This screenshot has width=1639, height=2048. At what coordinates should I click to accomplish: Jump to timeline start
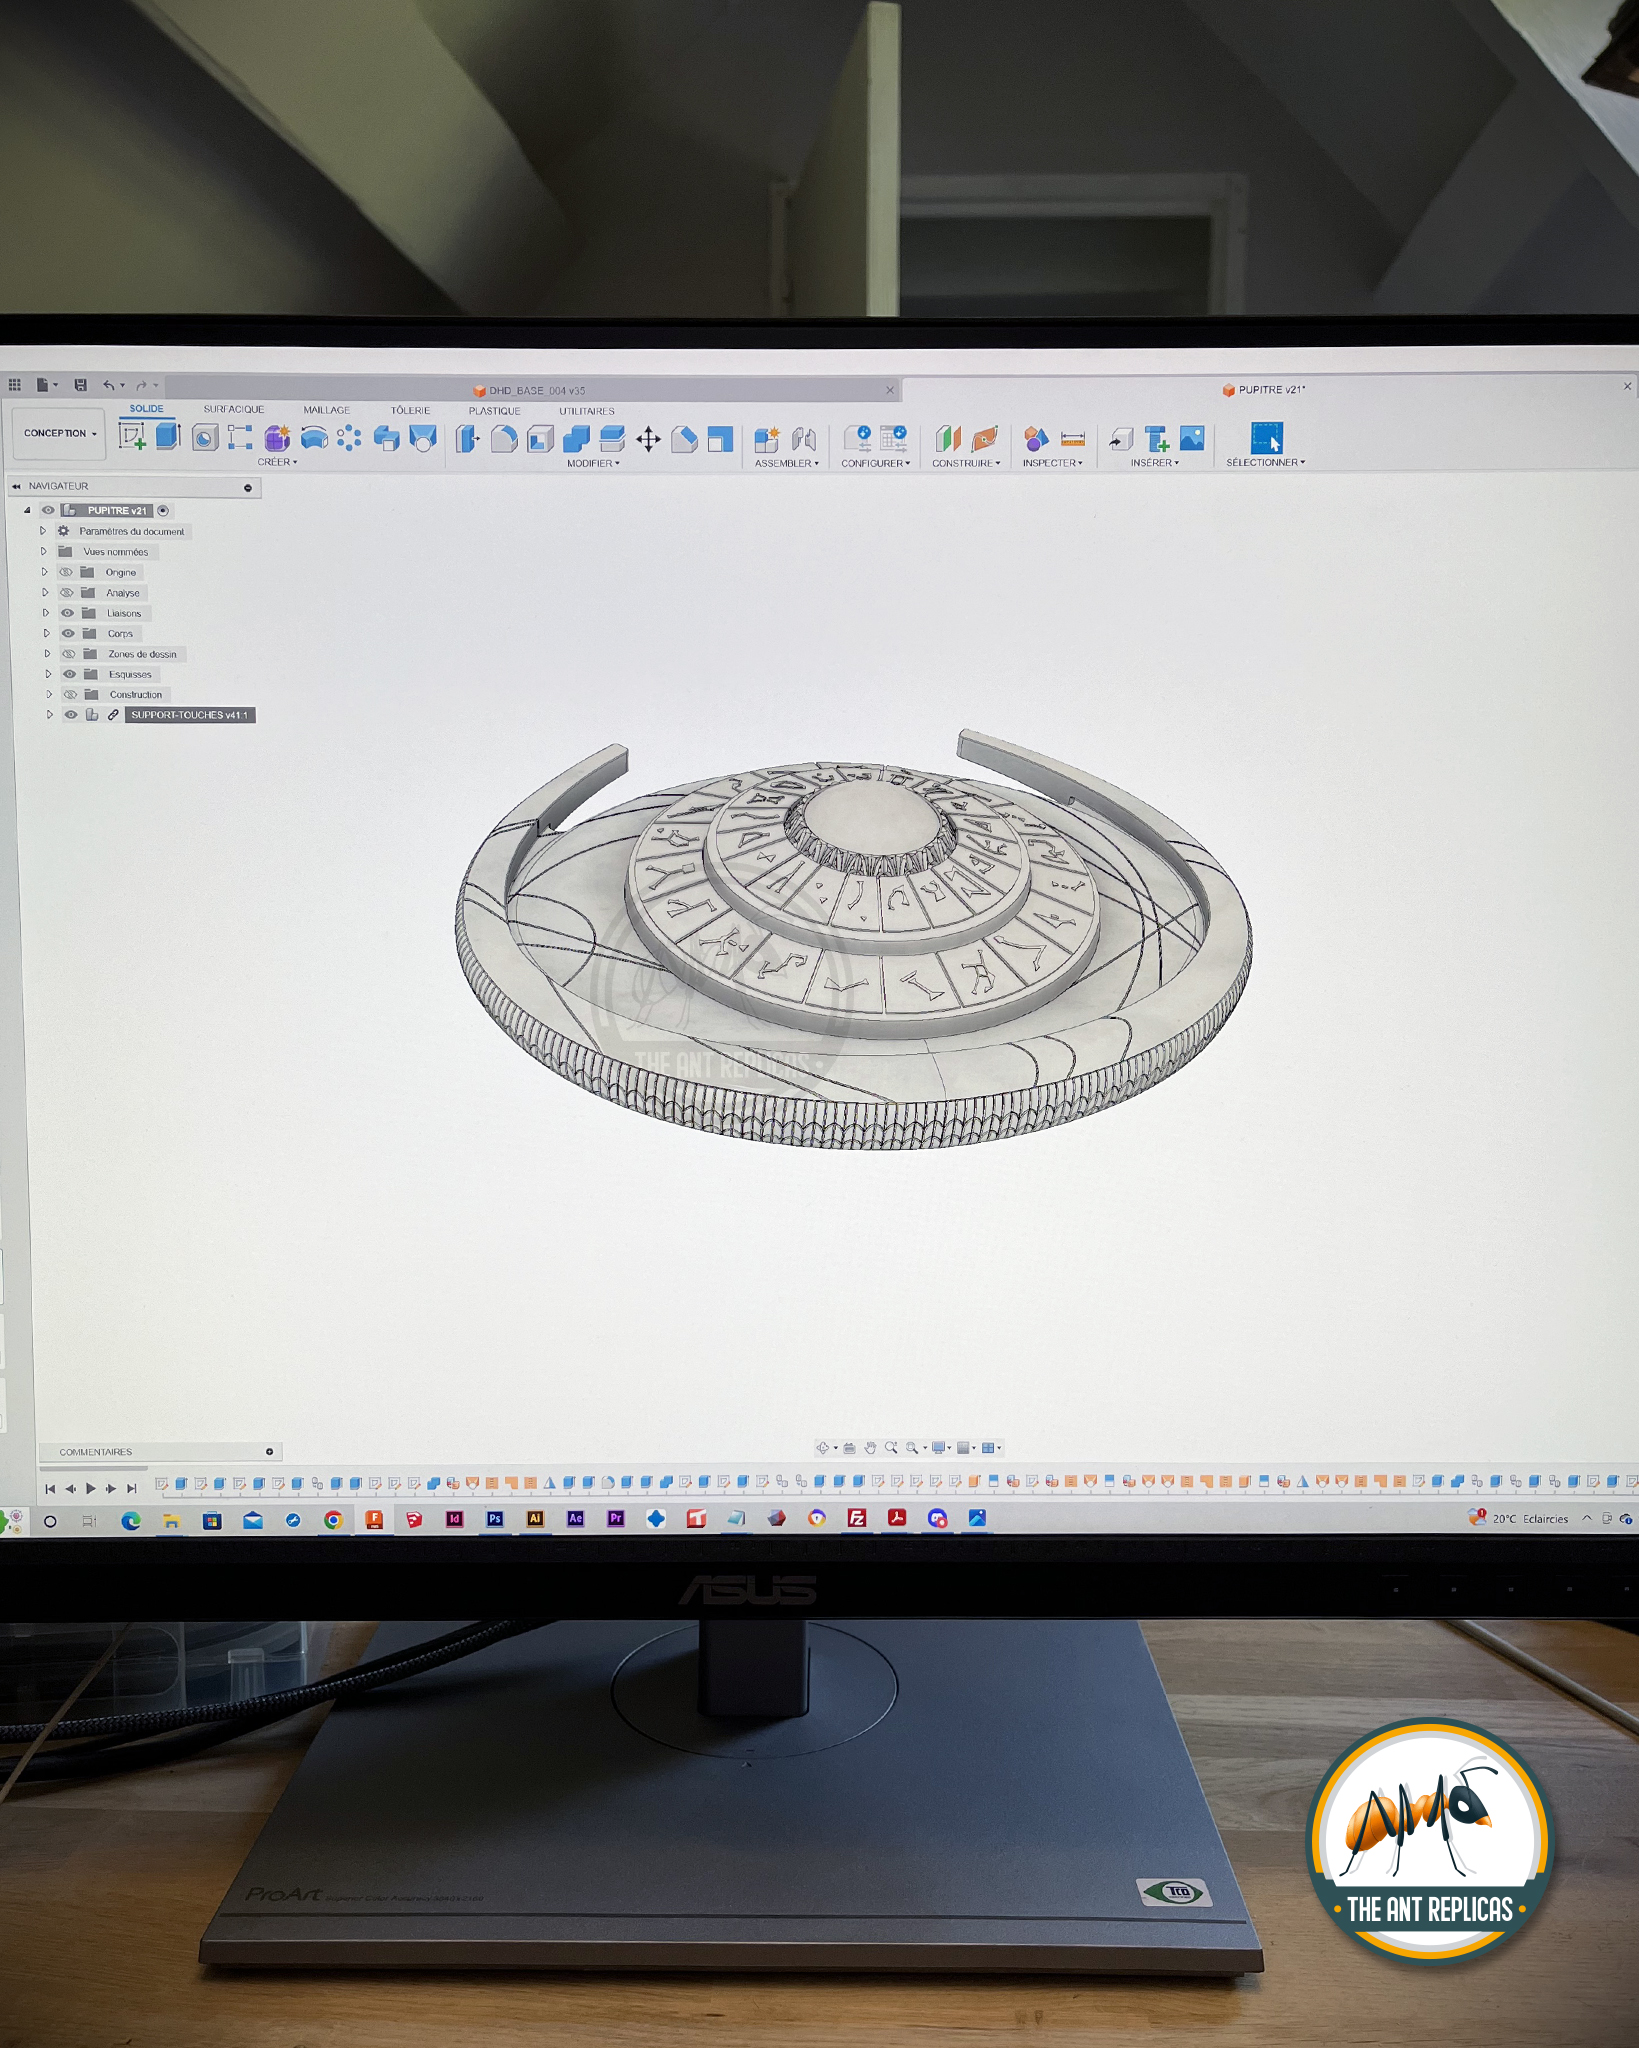[x=50, y=1488]
